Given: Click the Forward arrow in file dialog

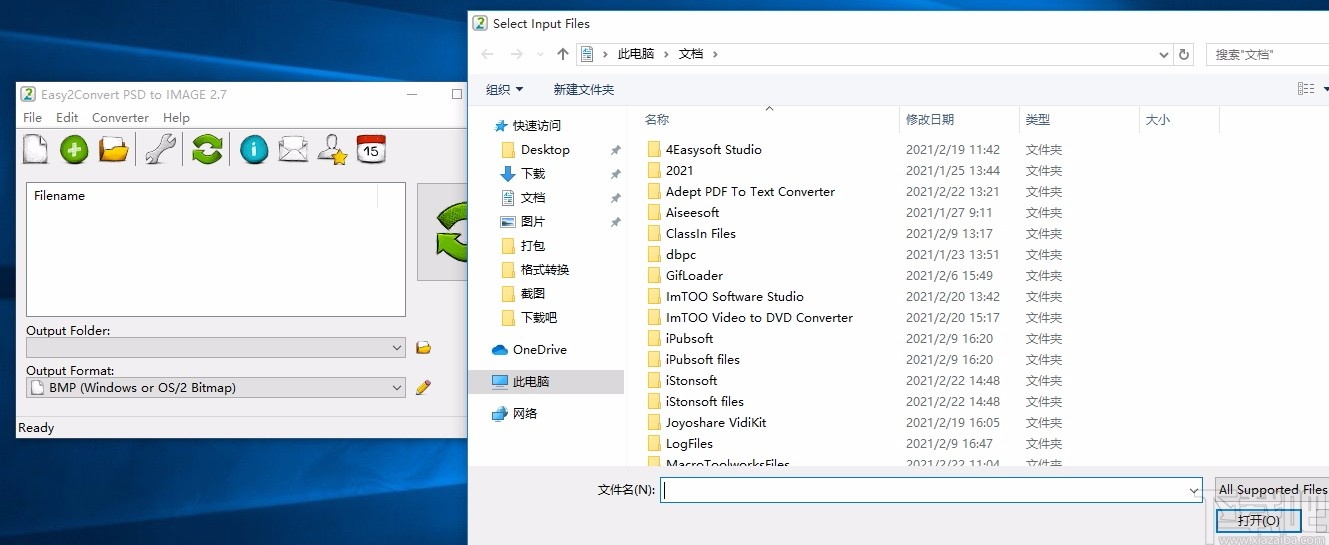Looking at the screenshot, I should 517,54.
